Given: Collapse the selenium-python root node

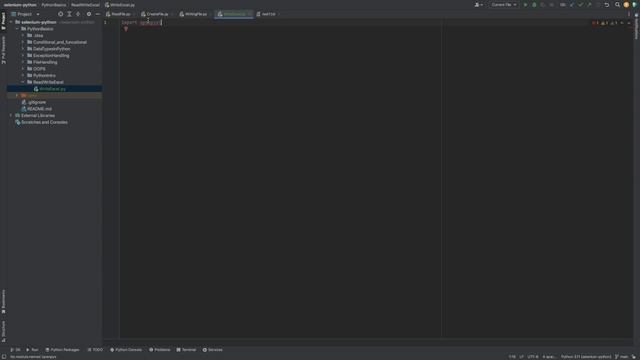Looking at the screenshot, I should 11,22.
